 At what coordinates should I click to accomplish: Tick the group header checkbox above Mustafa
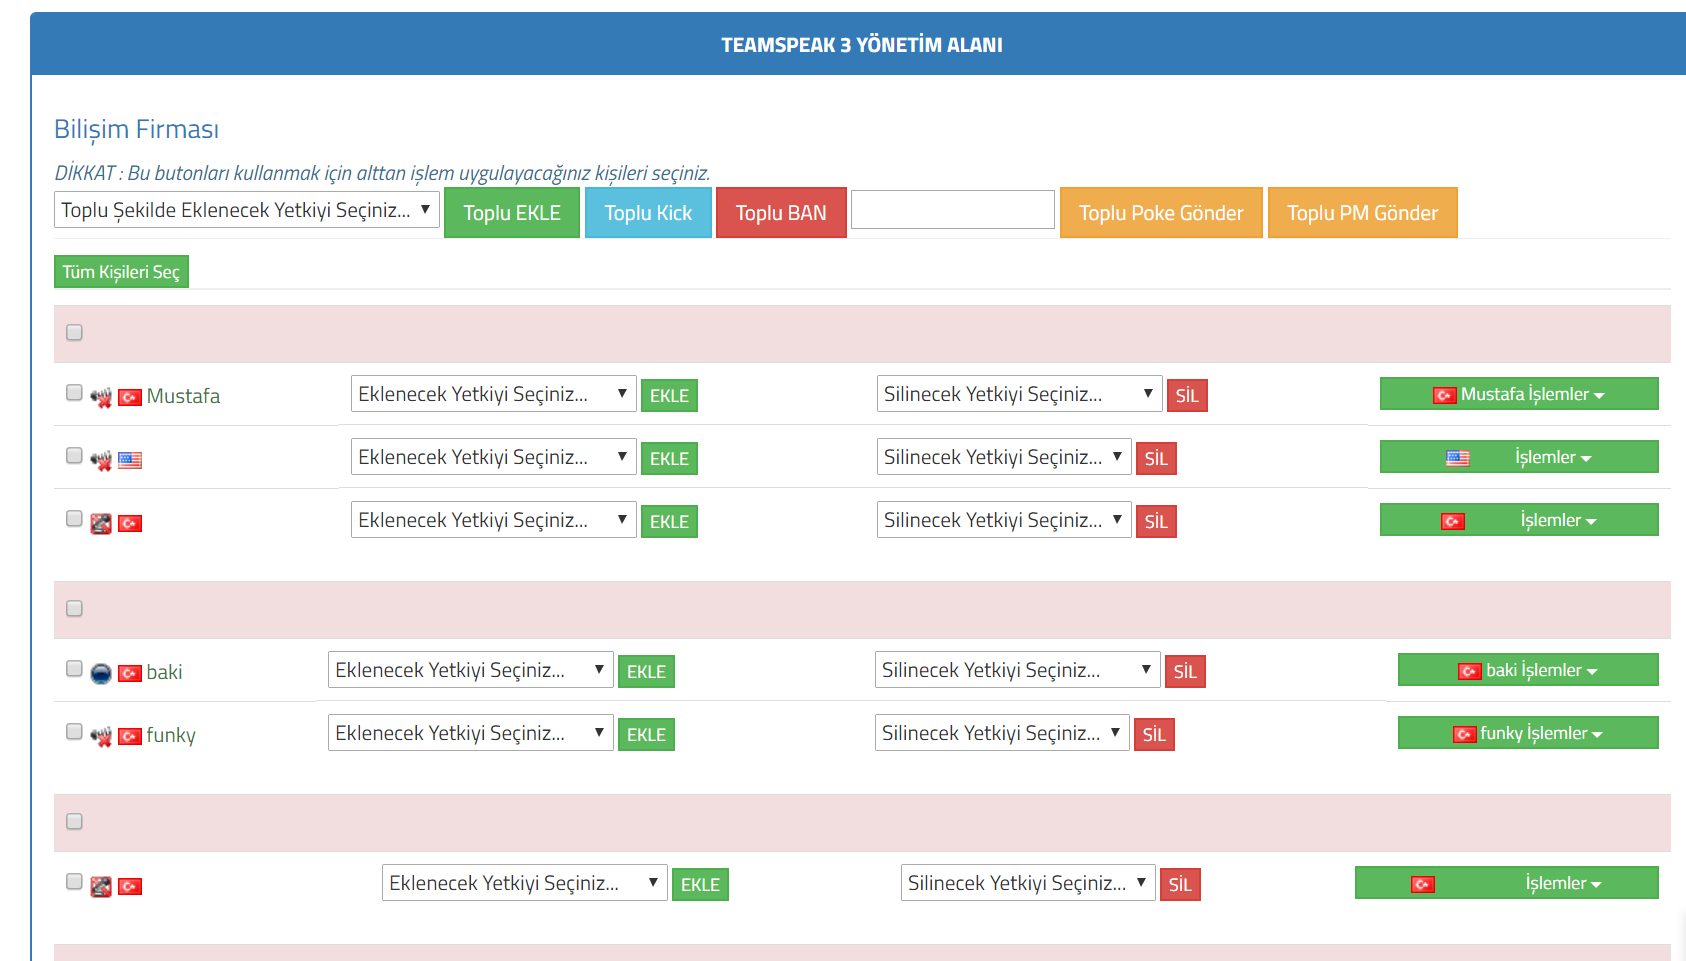coord(74,332)
